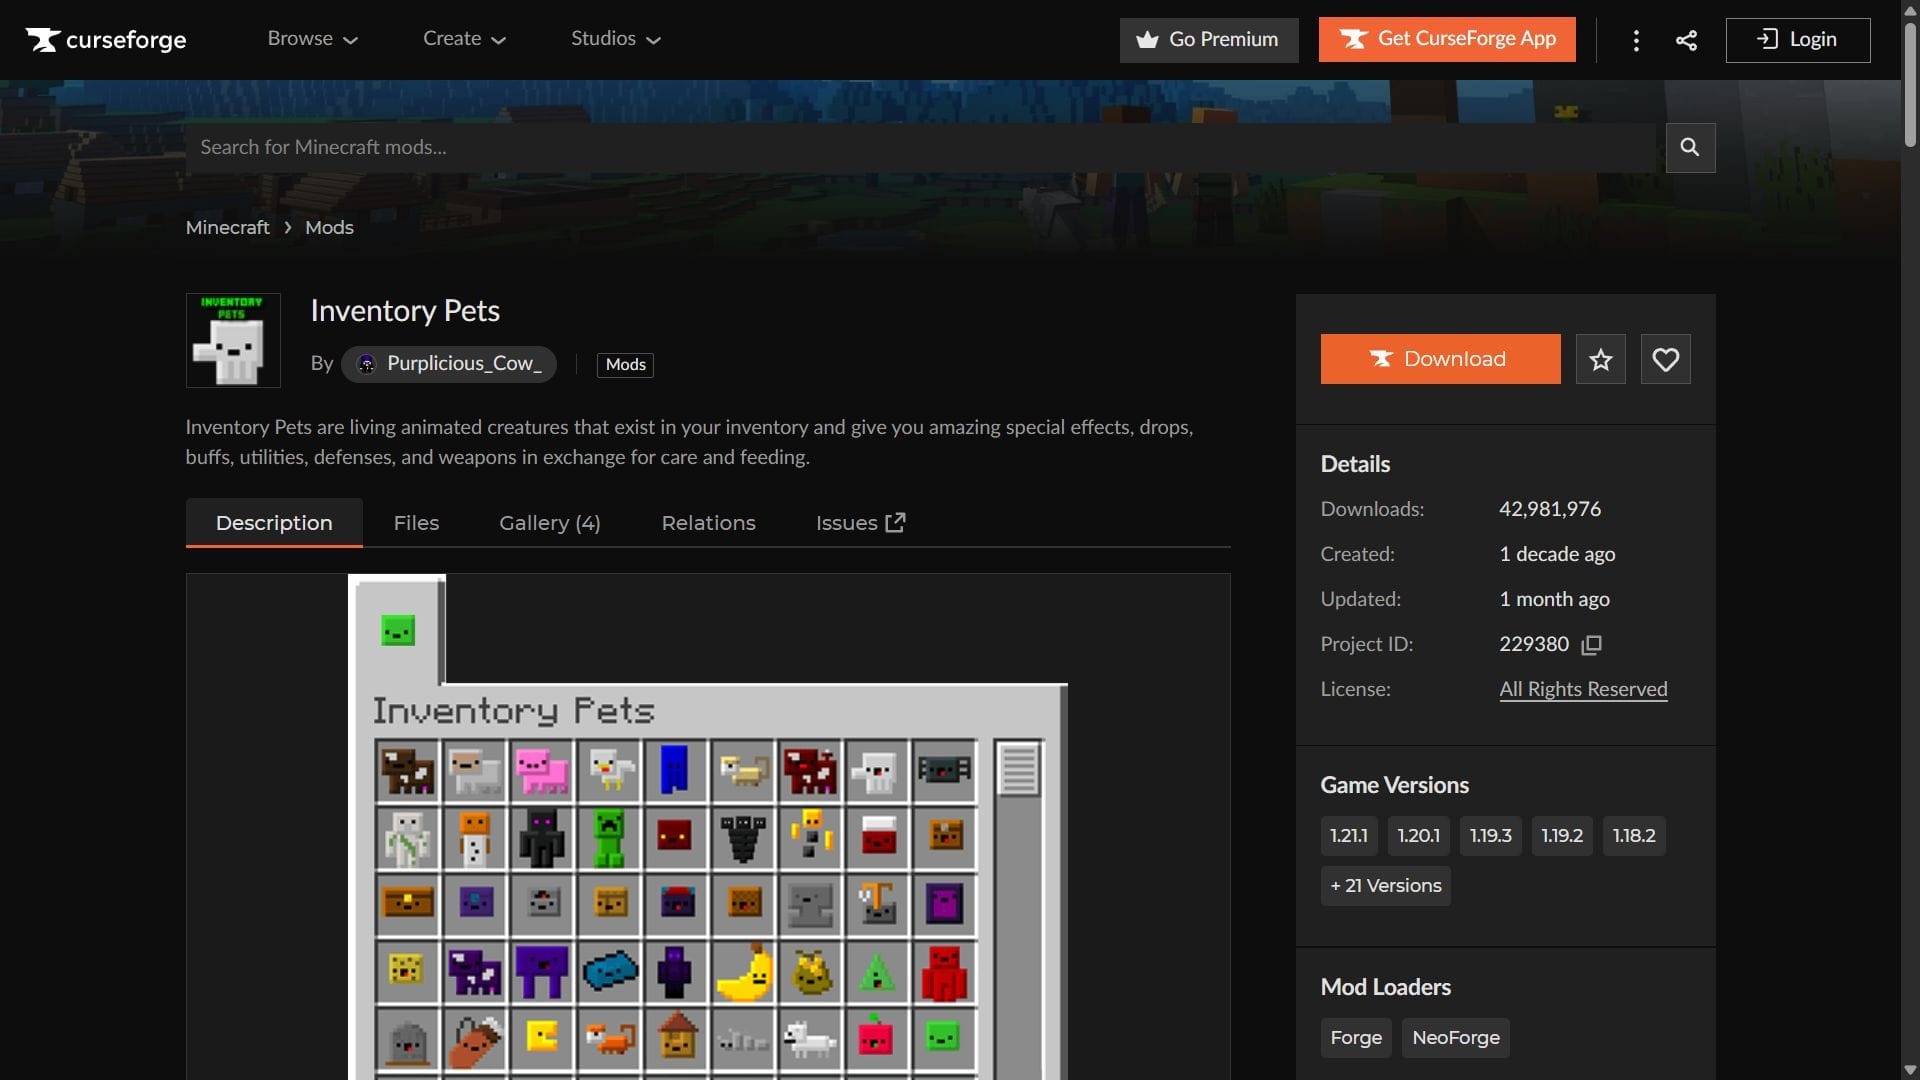This screenshot has height=1080, width=1920.
Task: Copy the Project ID with the copy icon
Action: (1592, 645)
